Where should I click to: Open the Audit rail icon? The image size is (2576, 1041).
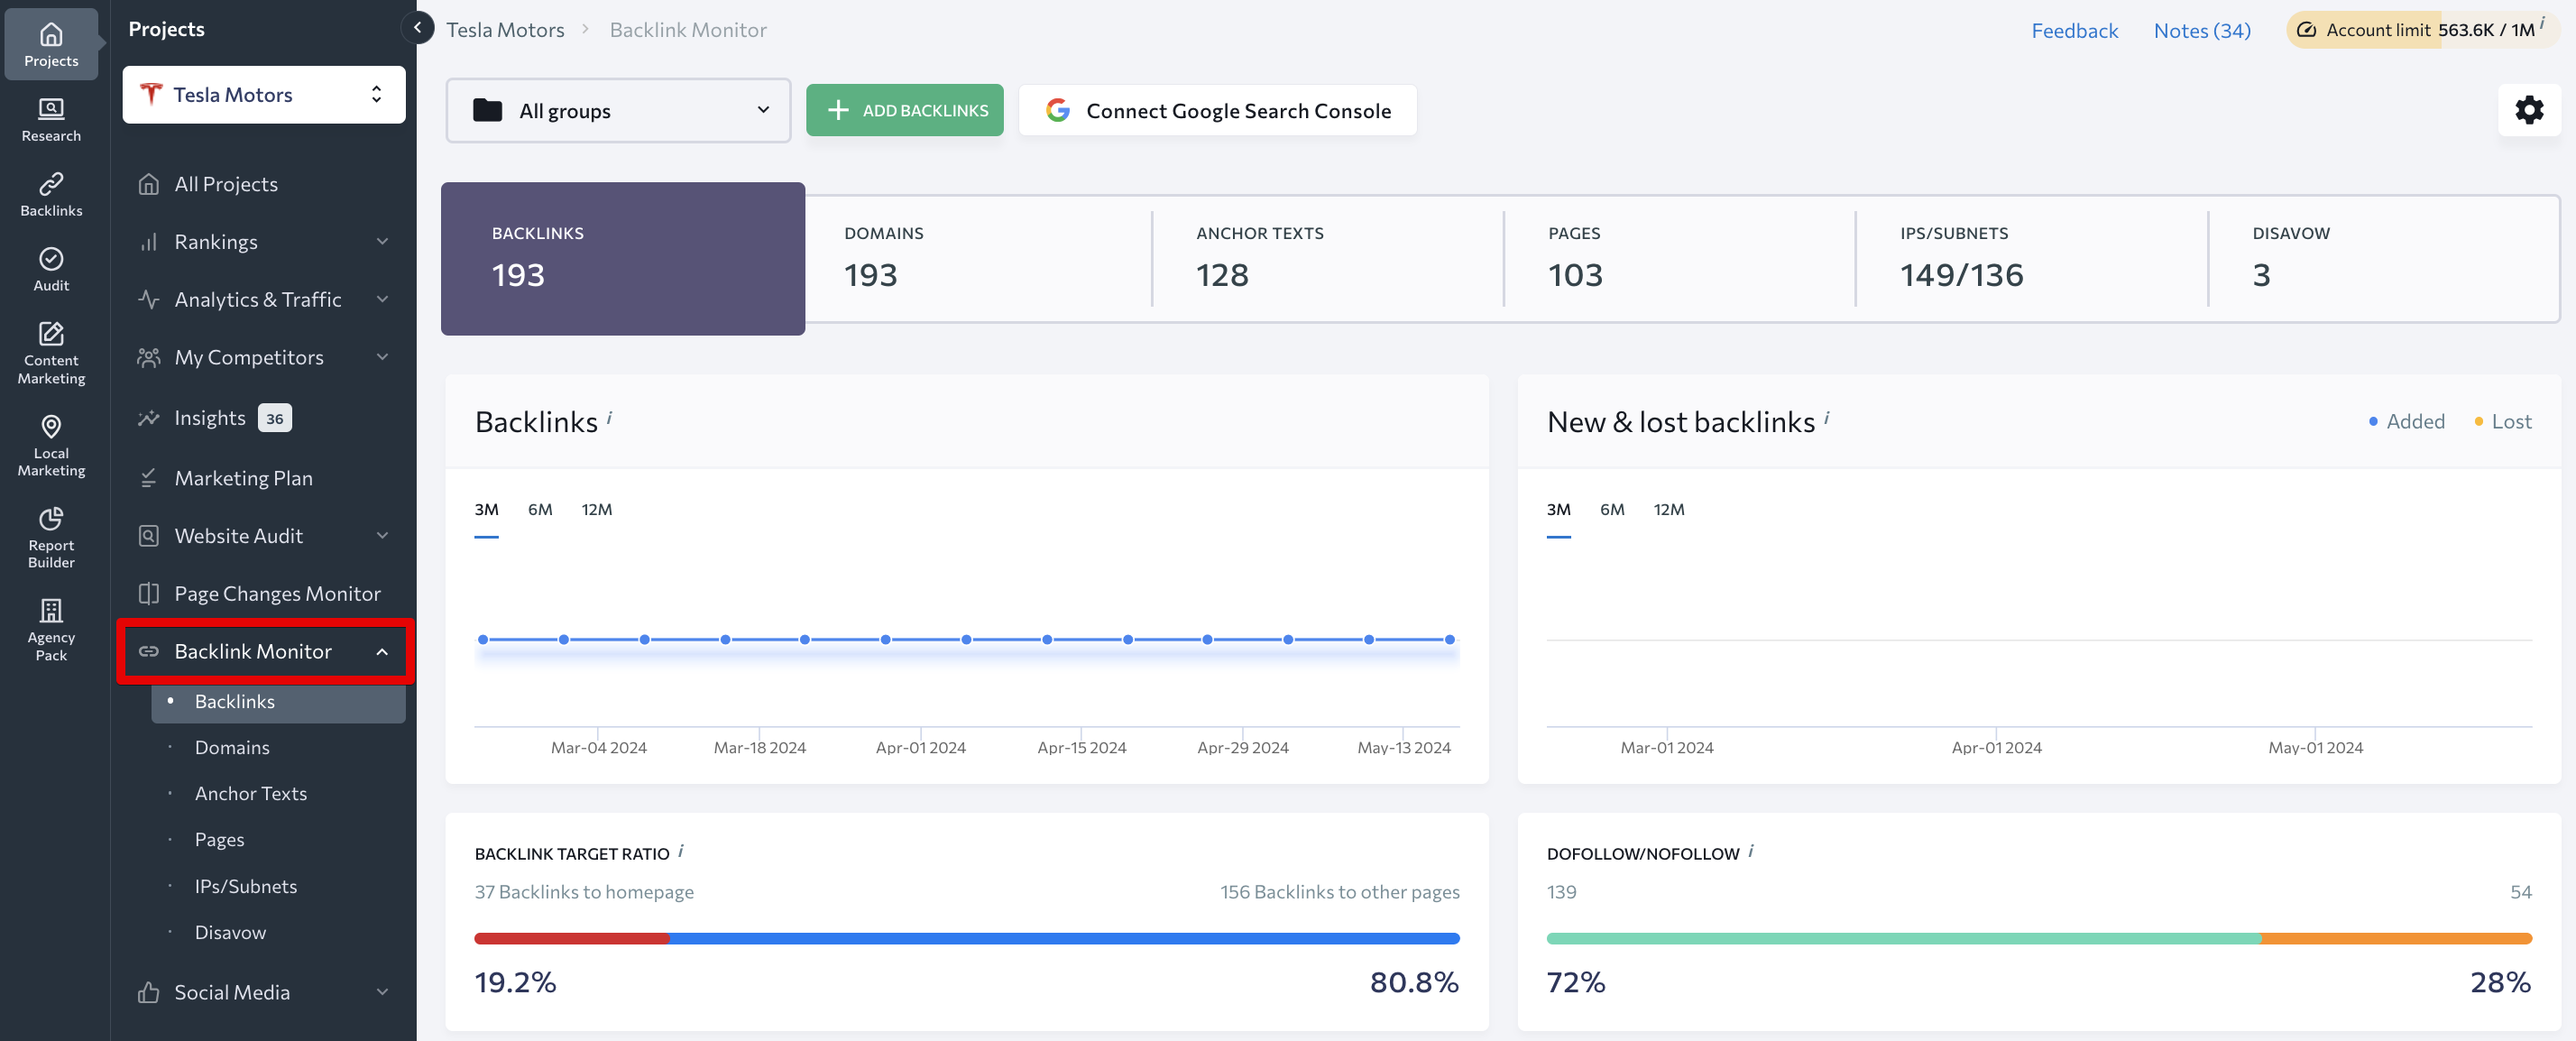coord(51,269)
